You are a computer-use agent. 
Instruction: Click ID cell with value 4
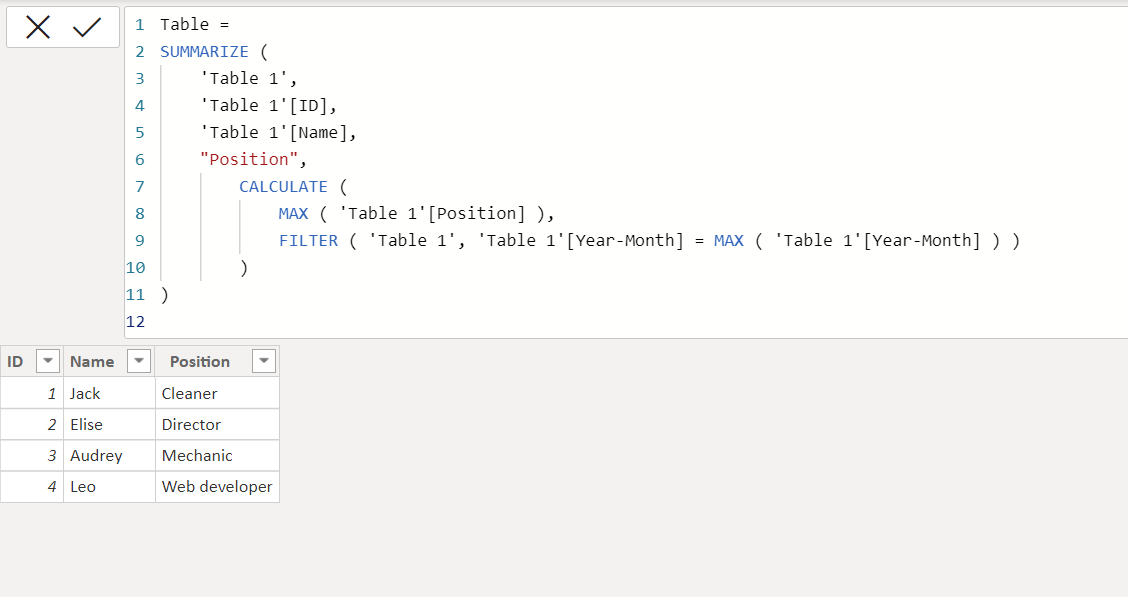pos(32,486)
